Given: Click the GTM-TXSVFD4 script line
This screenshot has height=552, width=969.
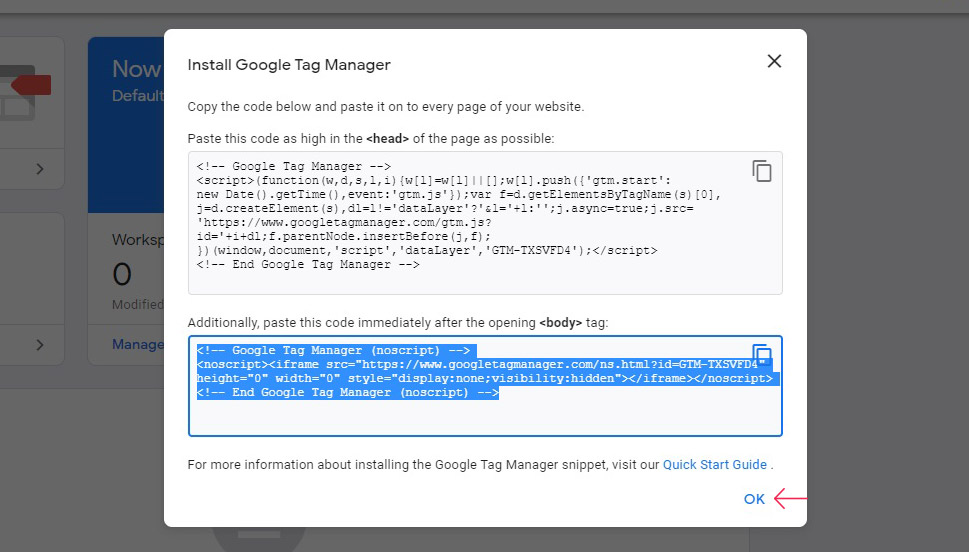Looking at the screenshot, I should tap(427, 250).
